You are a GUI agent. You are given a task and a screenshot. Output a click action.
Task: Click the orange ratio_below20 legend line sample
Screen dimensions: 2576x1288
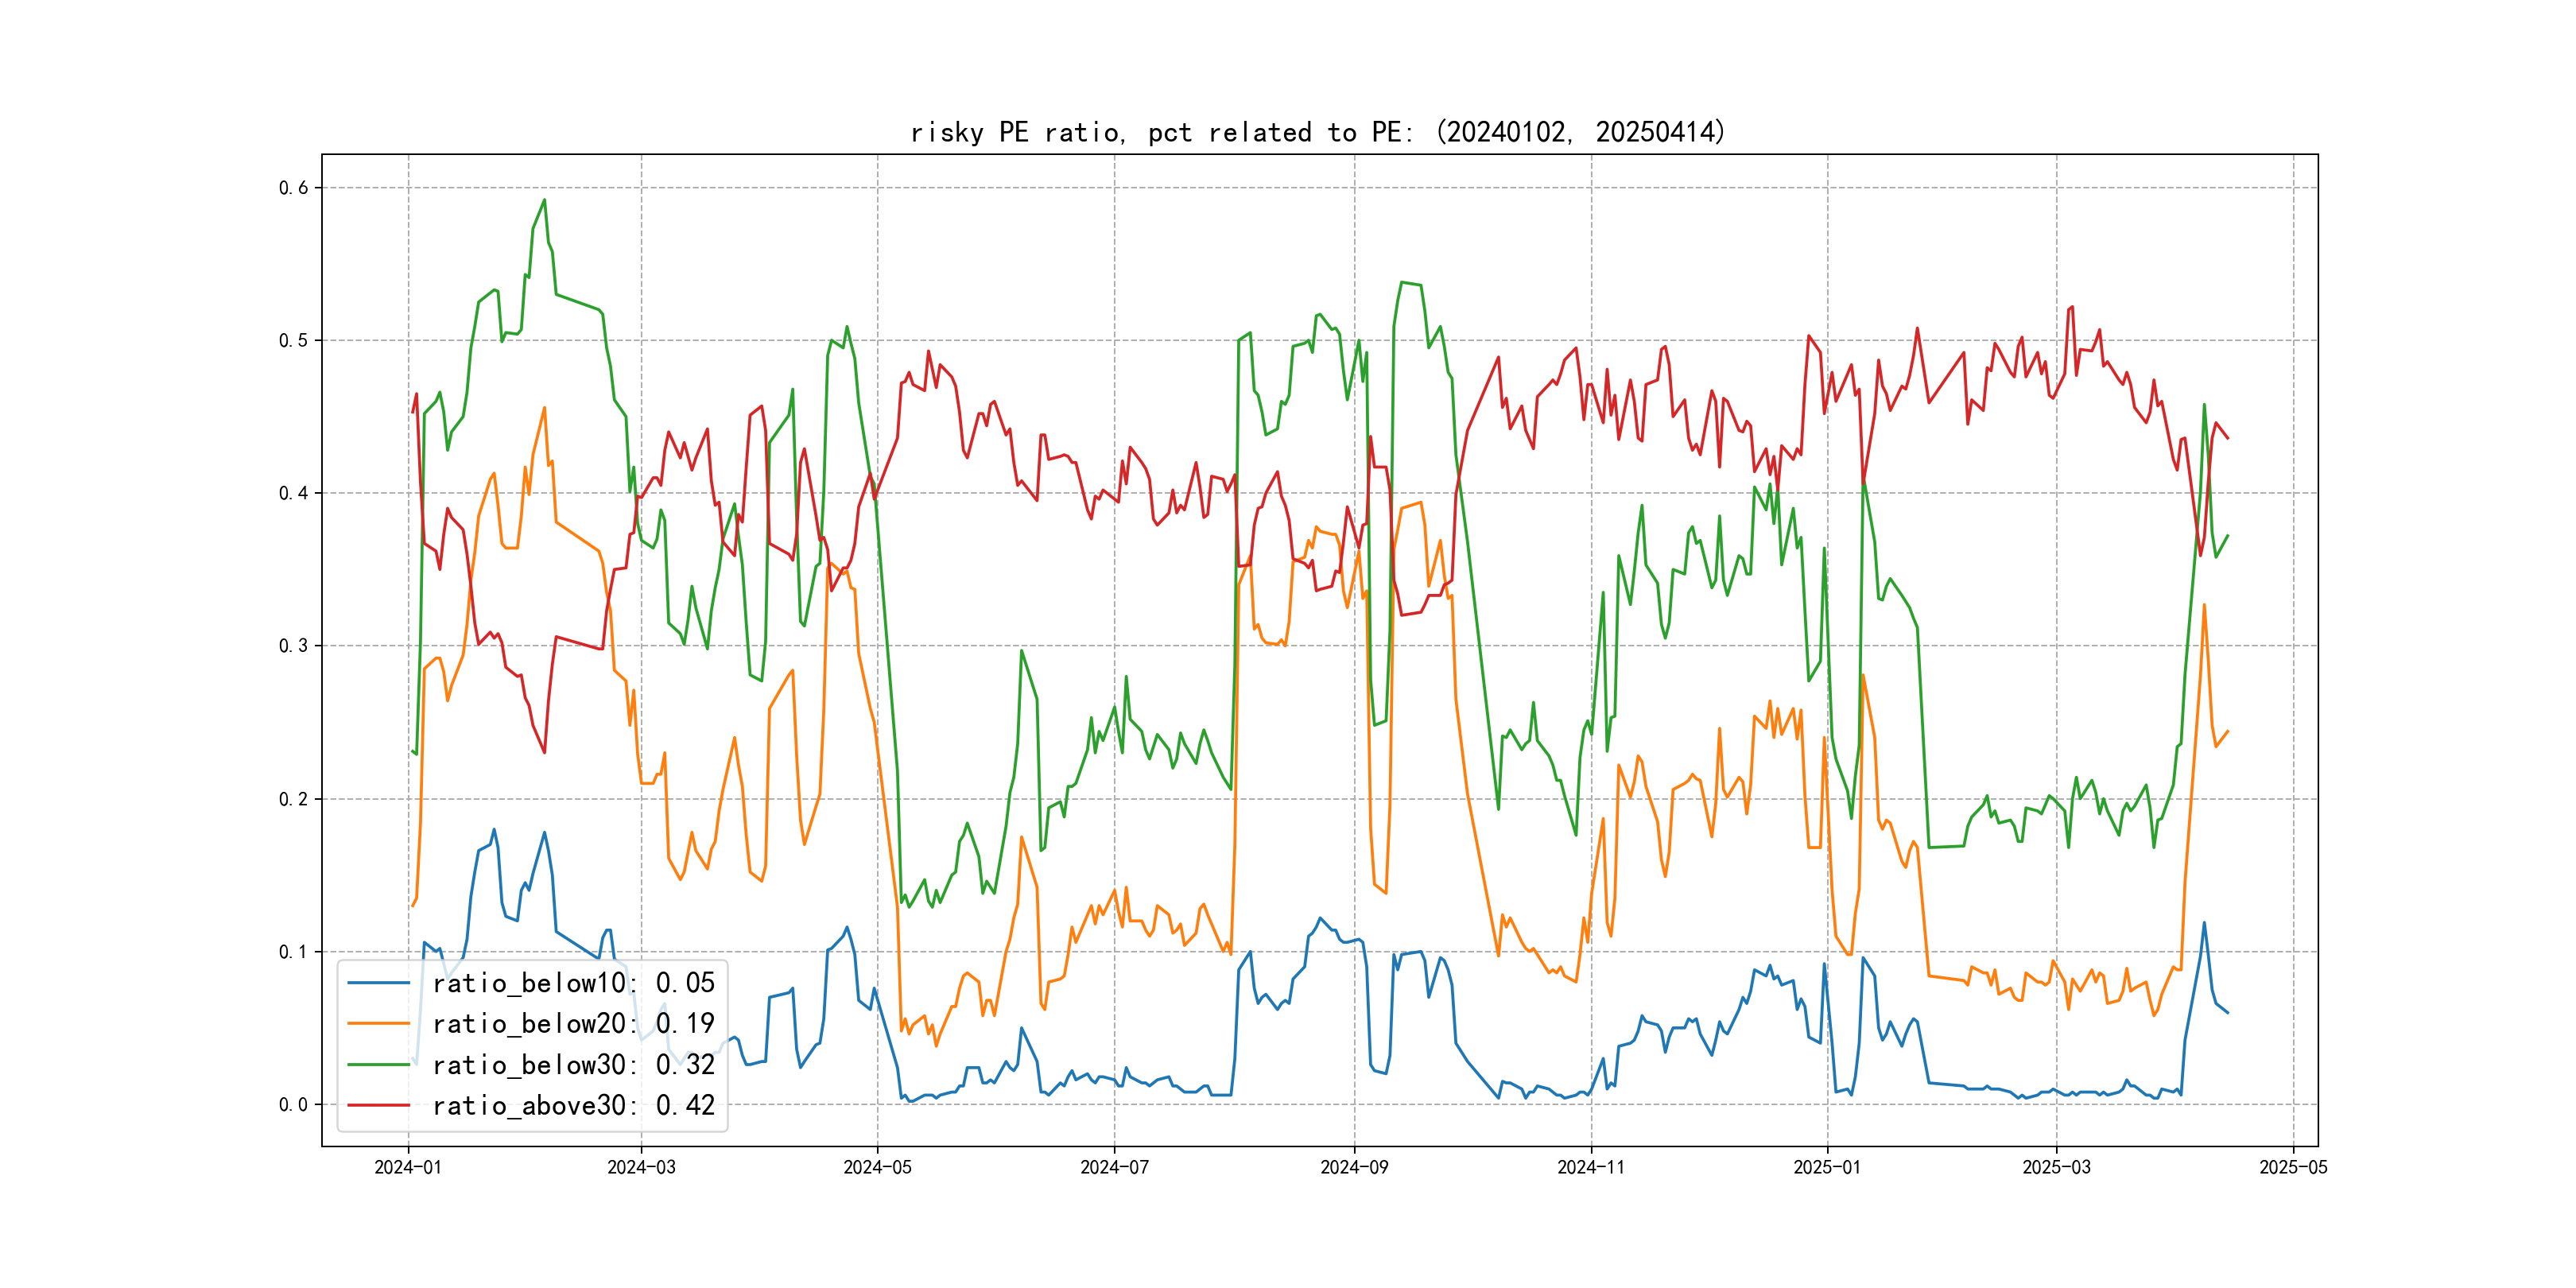(378, 1024)
